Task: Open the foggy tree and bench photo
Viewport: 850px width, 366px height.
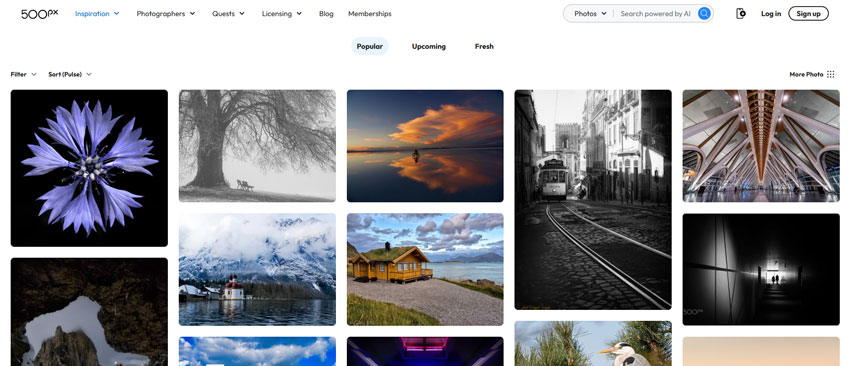Action: click(257, 146)
